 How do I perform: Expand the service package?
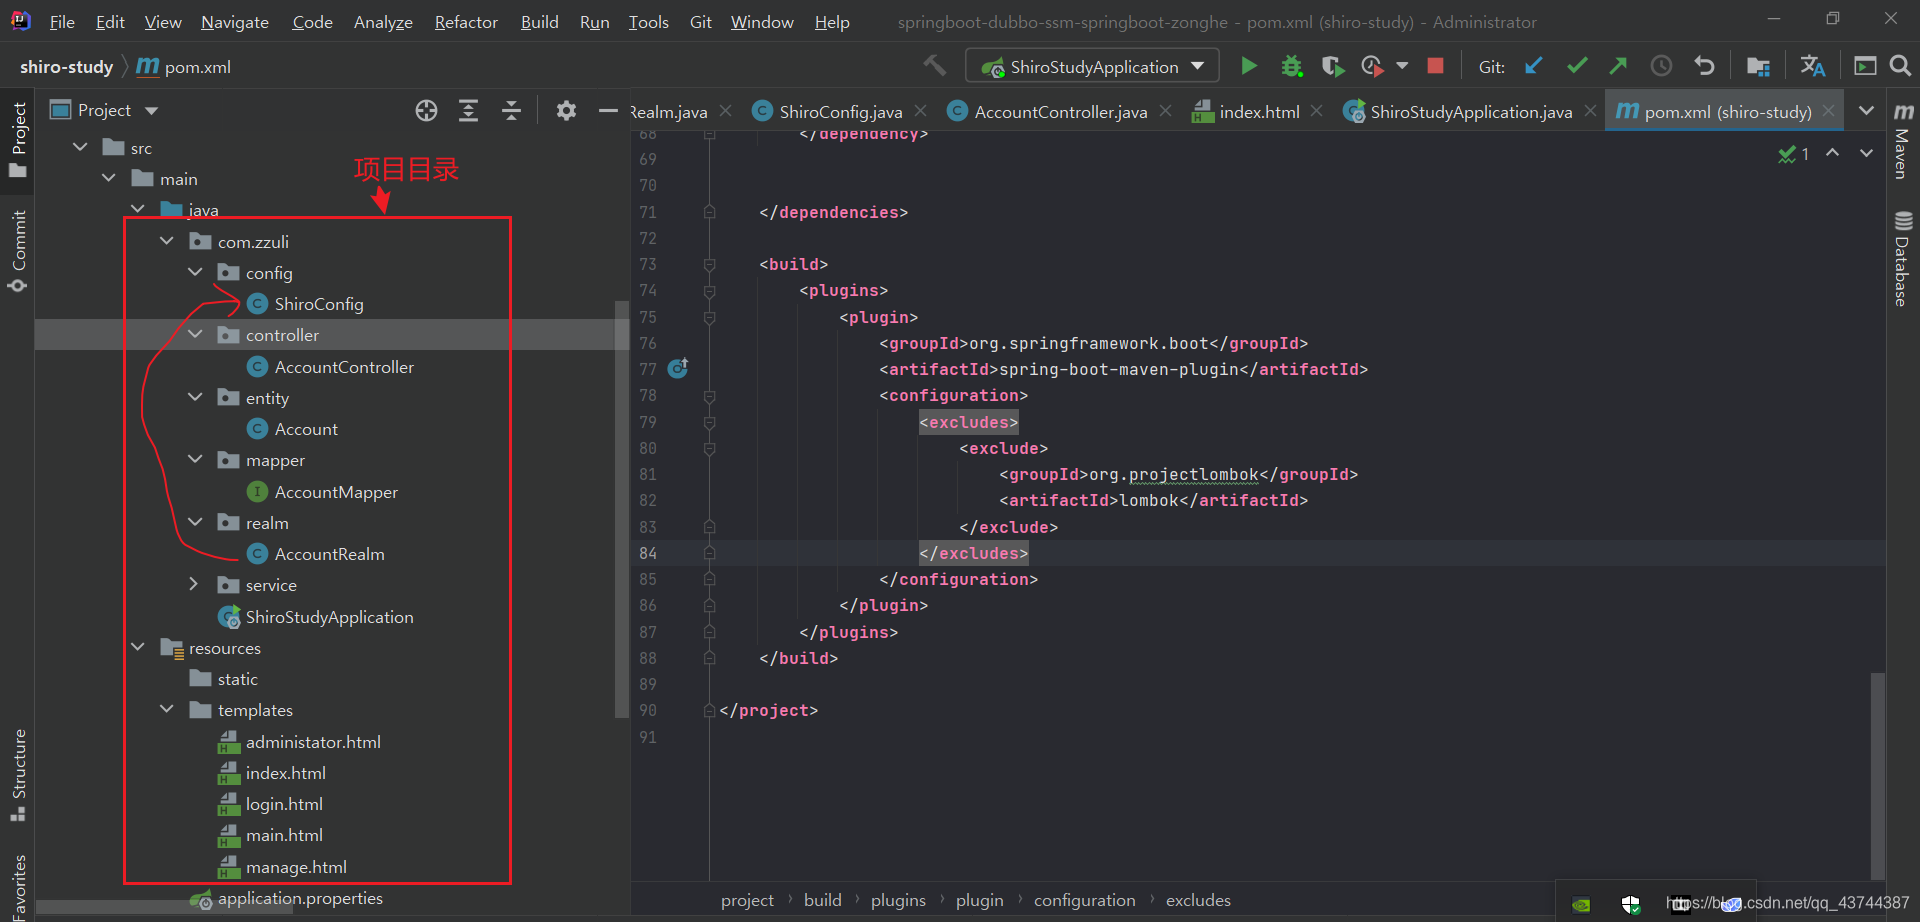pyautogui.click(x=195, y=584)
